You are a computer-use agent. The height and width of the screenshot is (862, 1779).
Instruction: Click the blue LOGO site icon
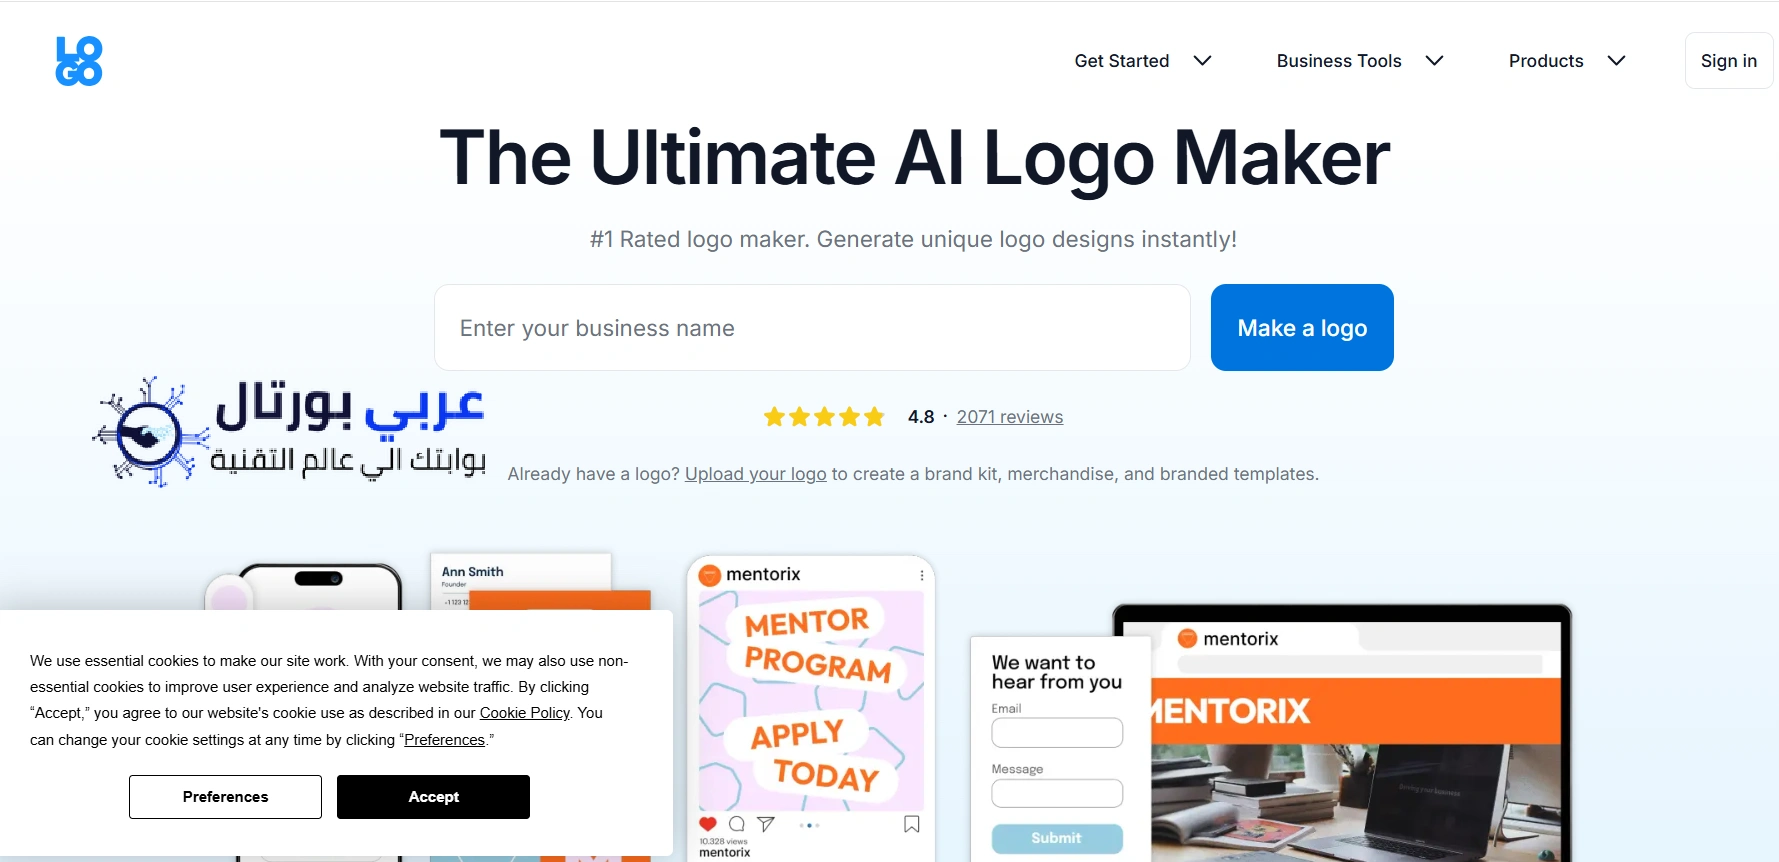[79, 61]
